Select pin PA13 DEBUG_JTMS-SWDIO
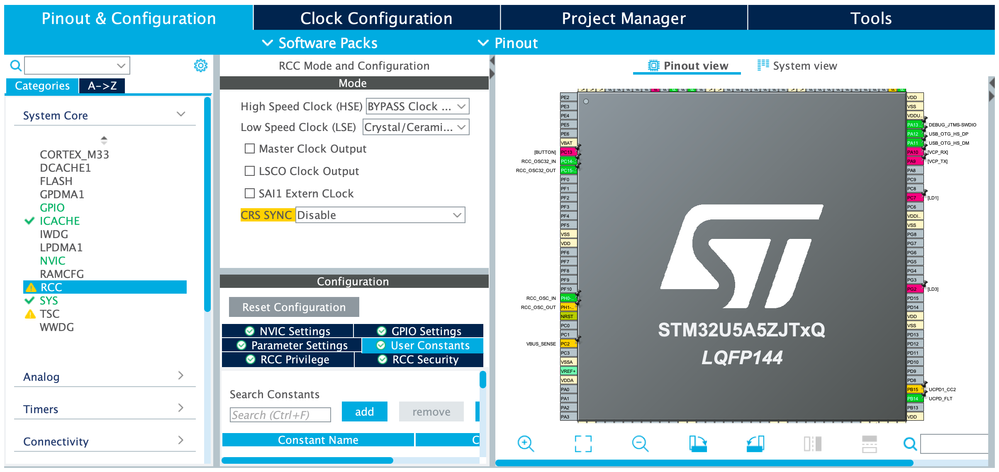The image size is (999, 472). 914,125
